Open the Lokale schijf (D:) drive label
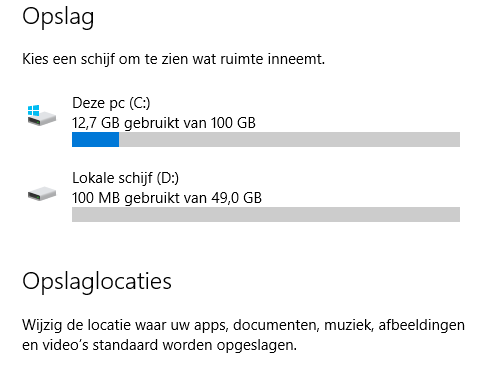 [126, 178]
